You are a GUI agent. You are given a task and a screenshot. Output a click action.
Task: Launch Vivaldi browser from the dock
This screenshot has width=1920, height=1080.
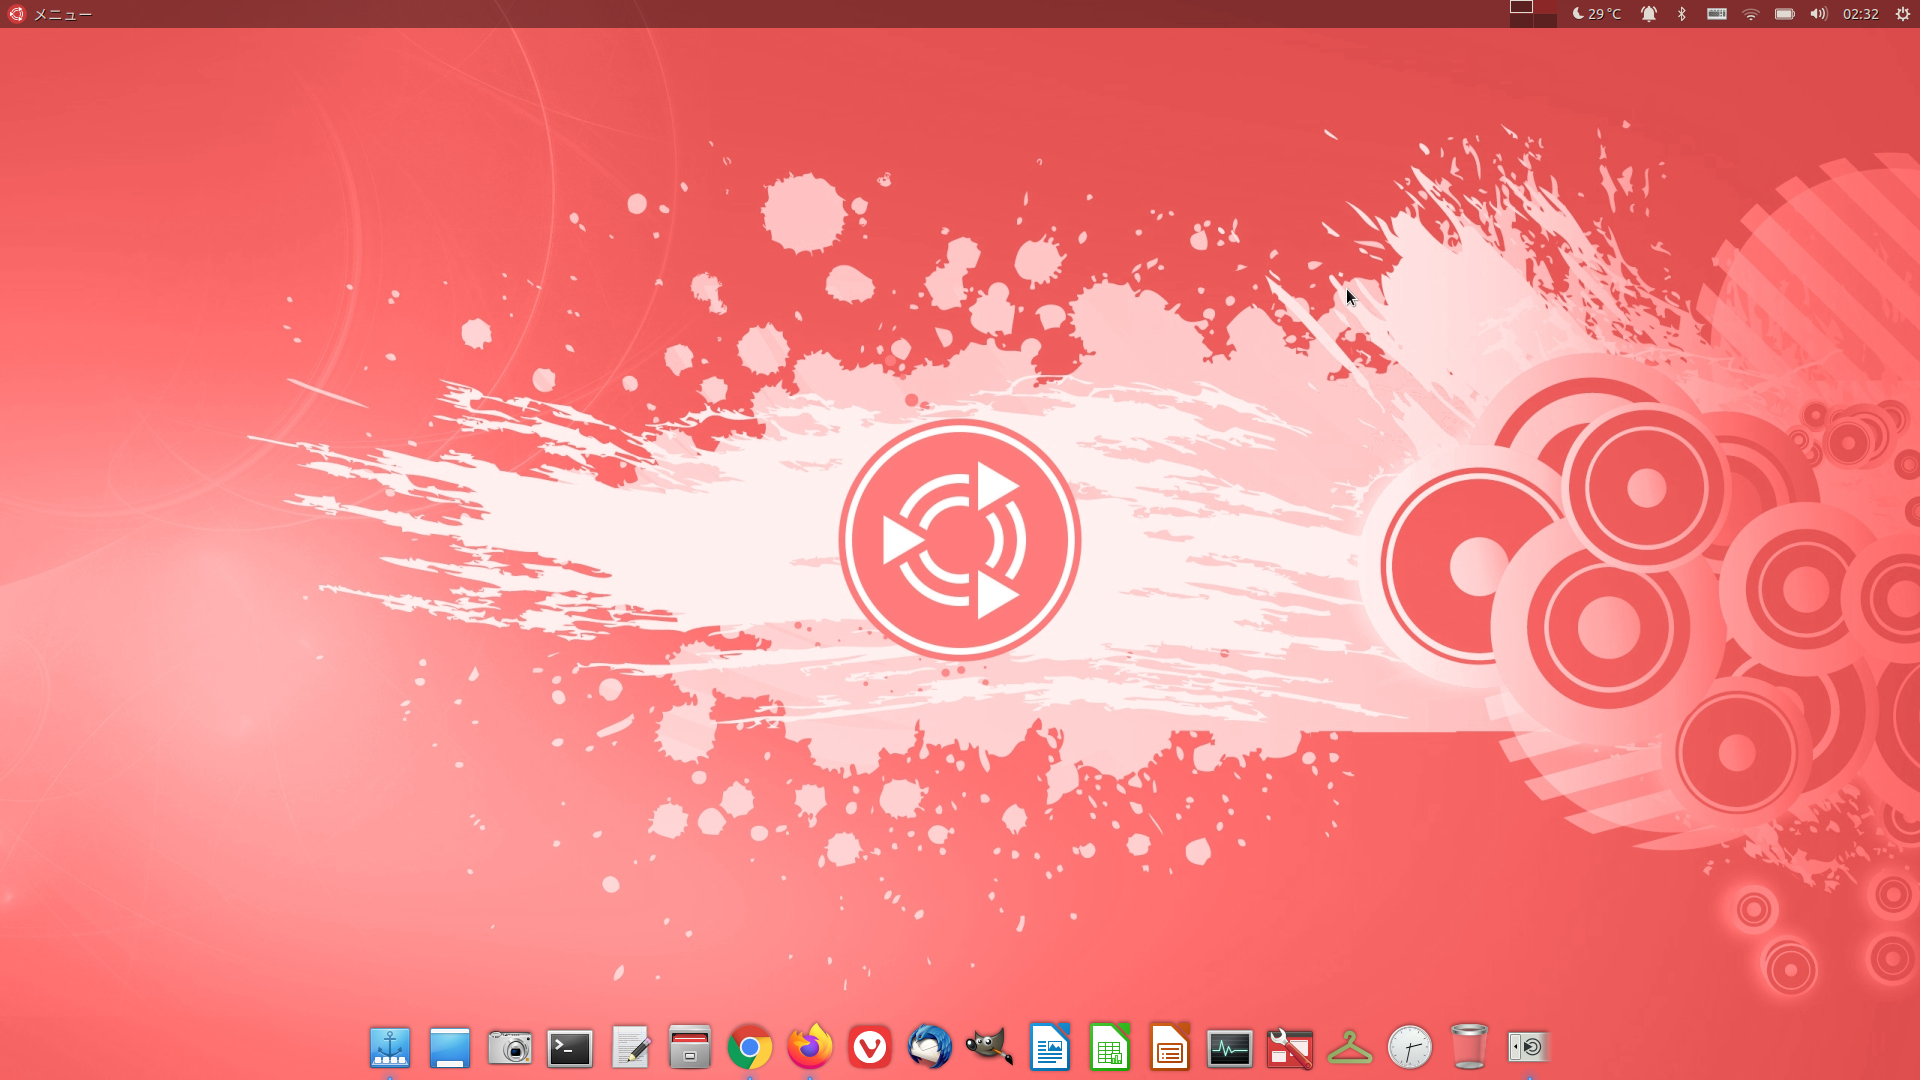click(870, 1048)
